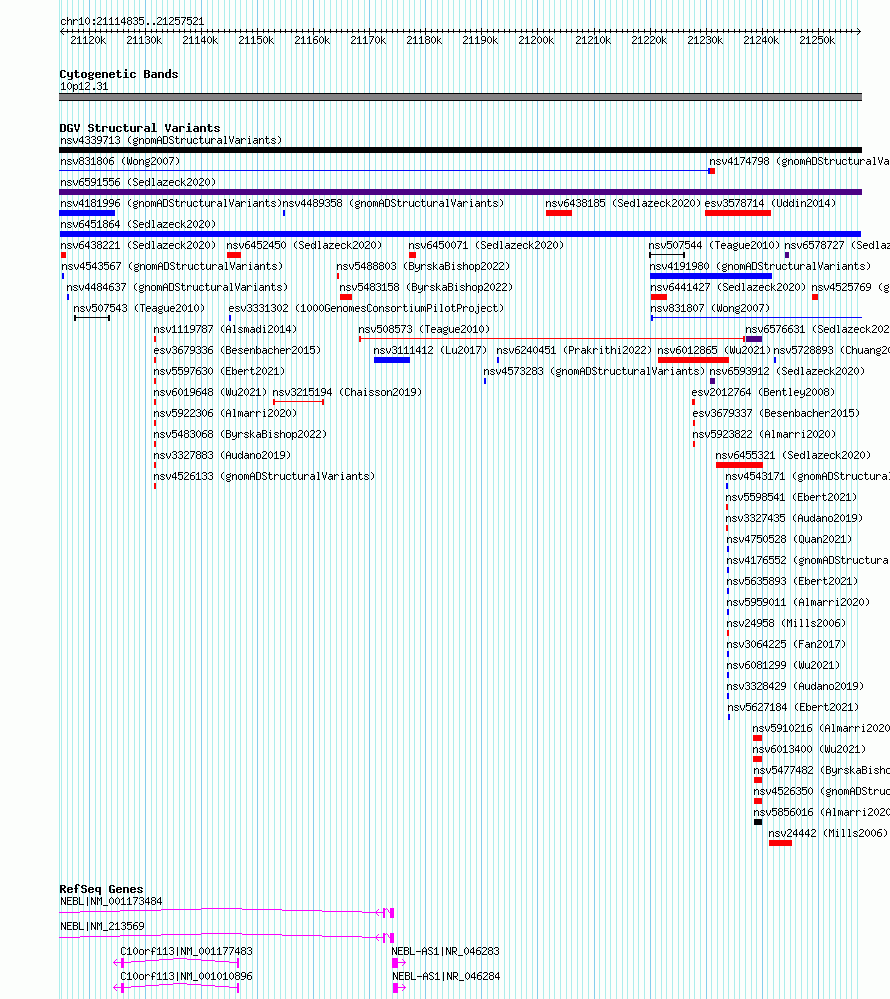Image resolution: width=890 pixels, height=999 pixels.
Task: Select the nsv3215194 (Chaisson2019) red span
Action: click(298, 402)
